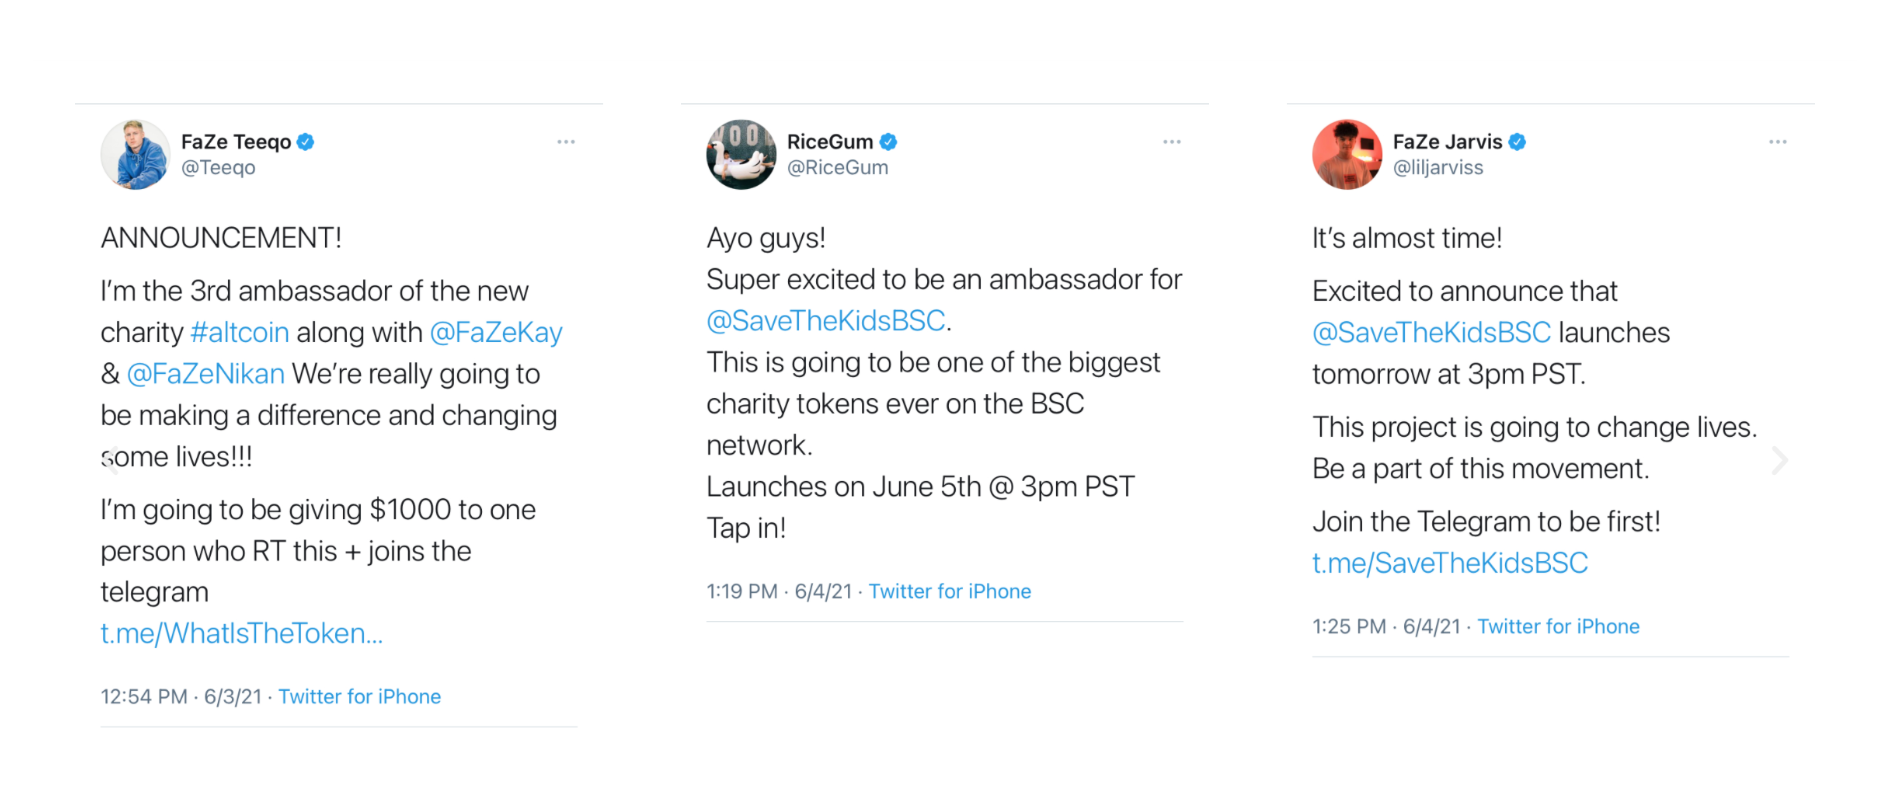The width and height of the screenshot is (1893, 787).
Task: Go to next slide with right chevron
Action: (1779, 461)
